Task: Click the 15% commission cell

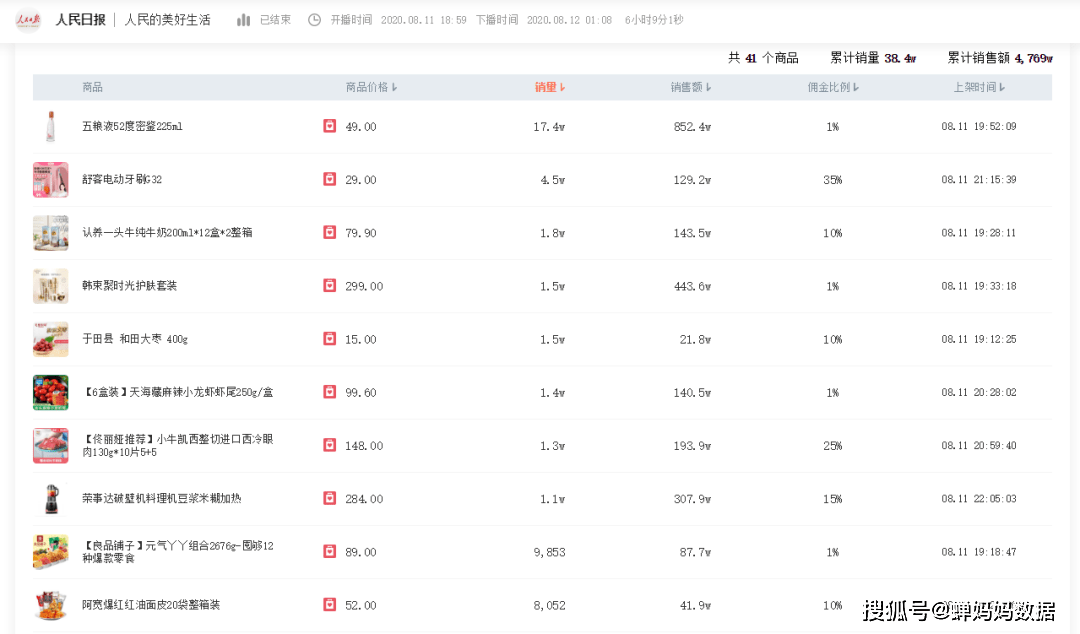Action: pos(833,499)
